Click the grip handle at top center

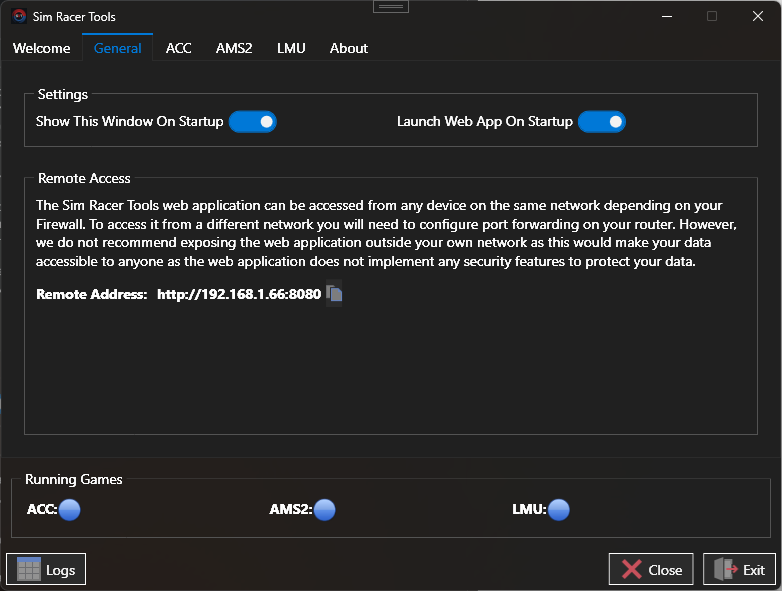coord(391,6)
